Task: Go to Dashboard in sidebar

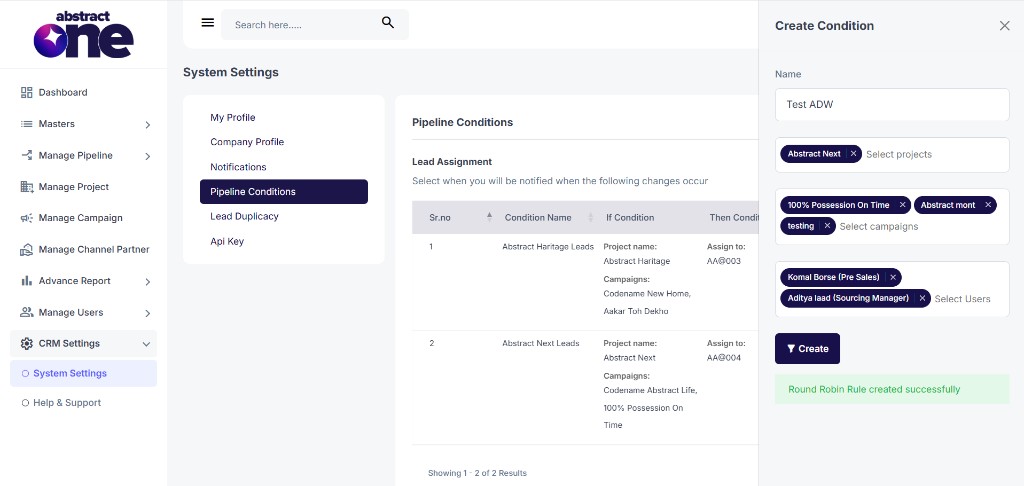Action: coord(63,93)
